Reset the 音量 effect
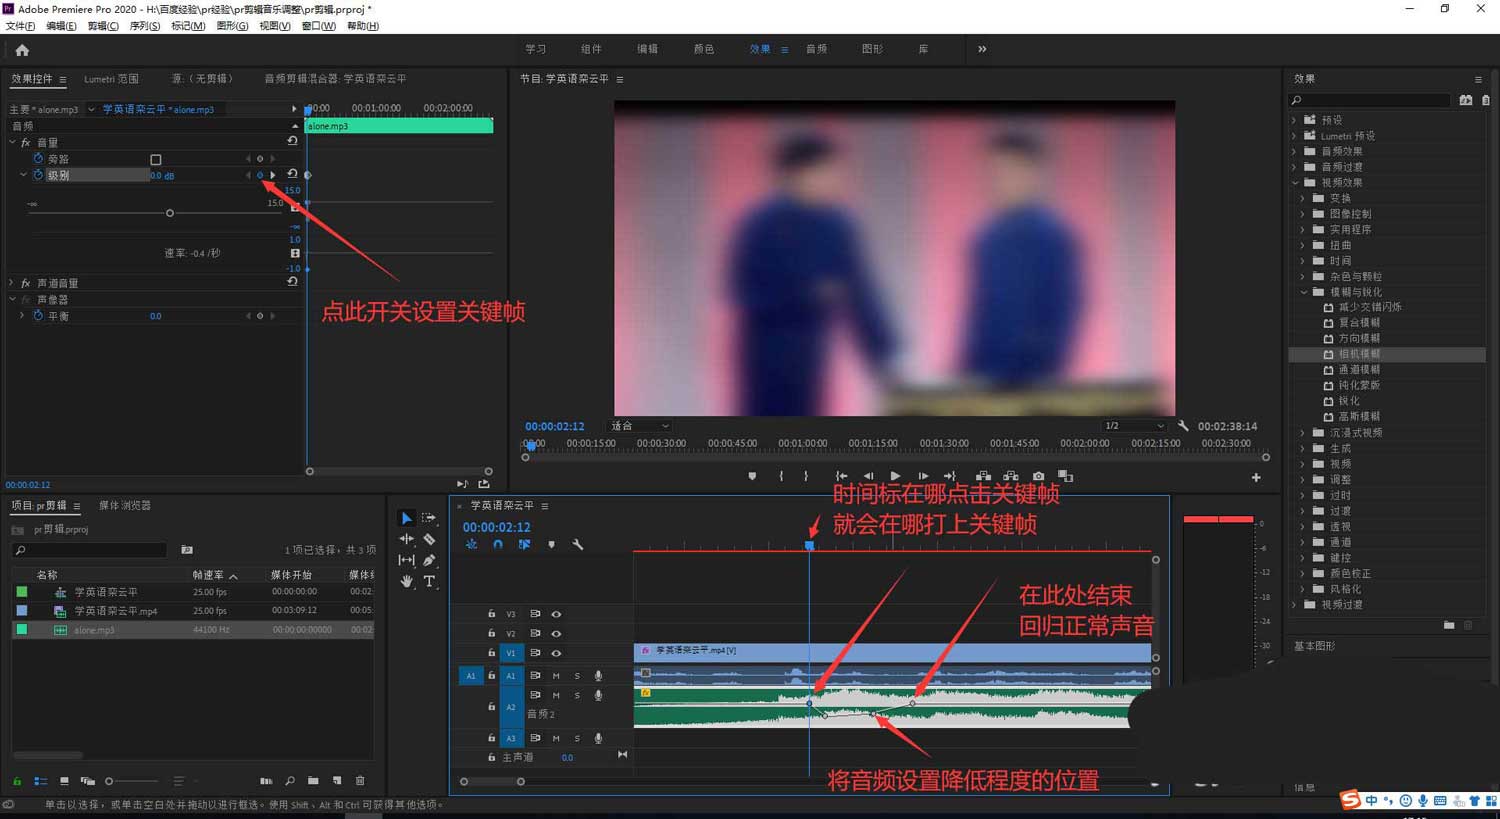This screenshot has width=1500, height=819. tap(292, 142)
